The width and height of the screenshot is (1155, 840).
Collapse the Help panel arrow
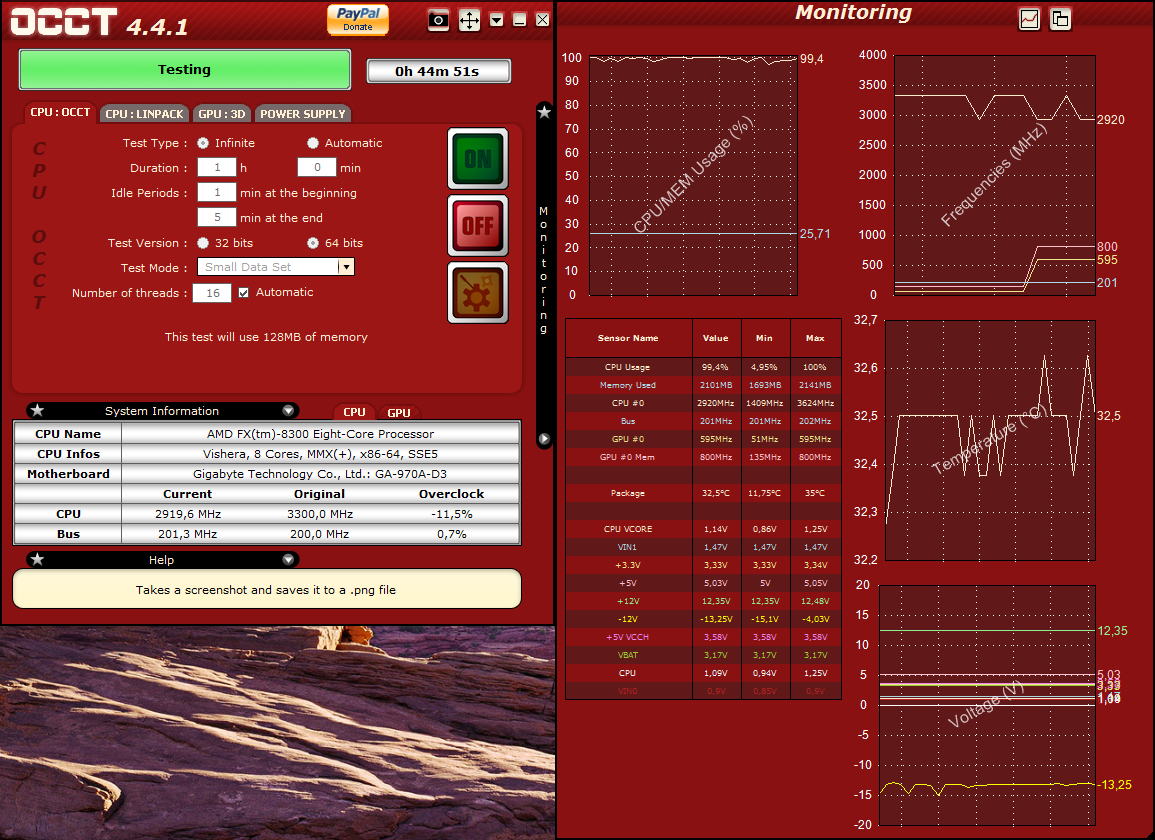[x=288, y=559]
